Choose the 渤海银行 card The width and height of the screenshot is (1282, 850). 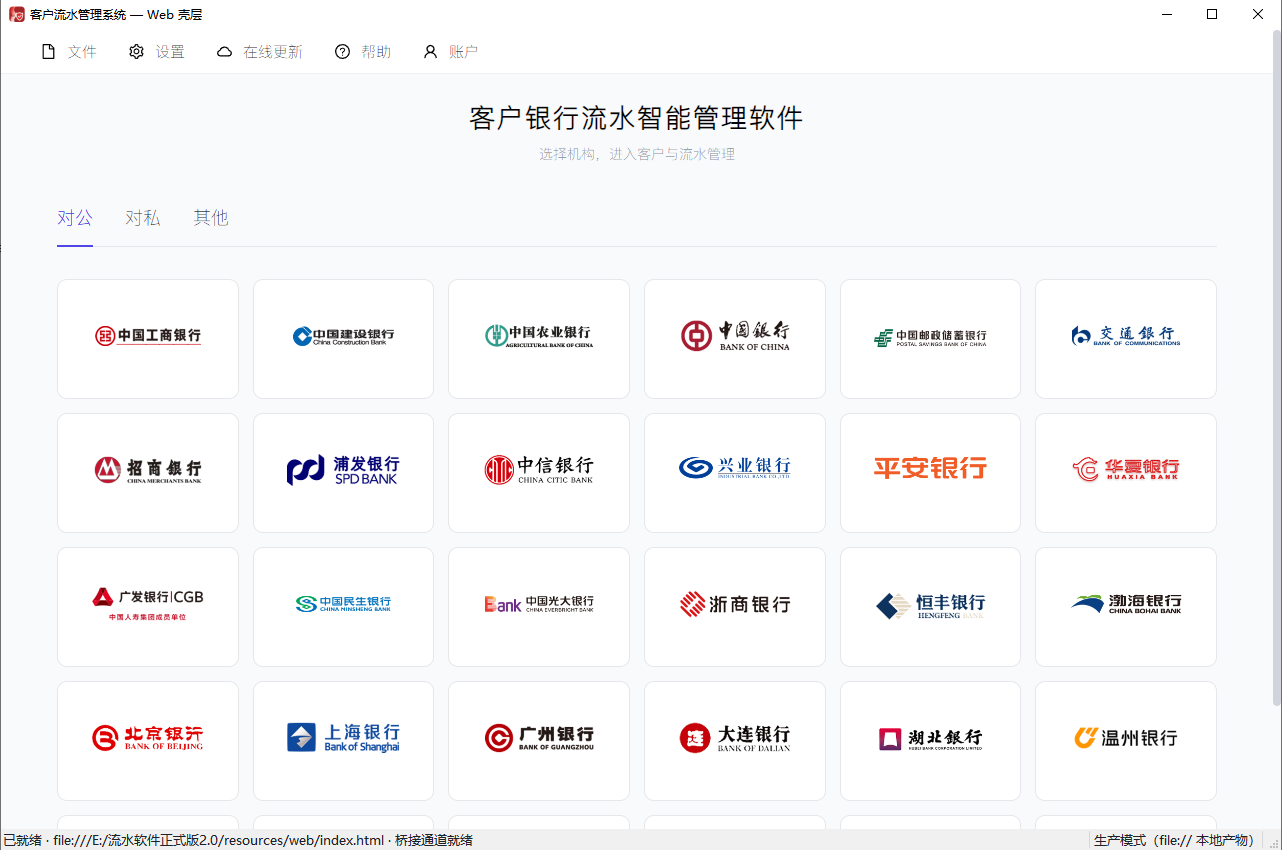1126,607
